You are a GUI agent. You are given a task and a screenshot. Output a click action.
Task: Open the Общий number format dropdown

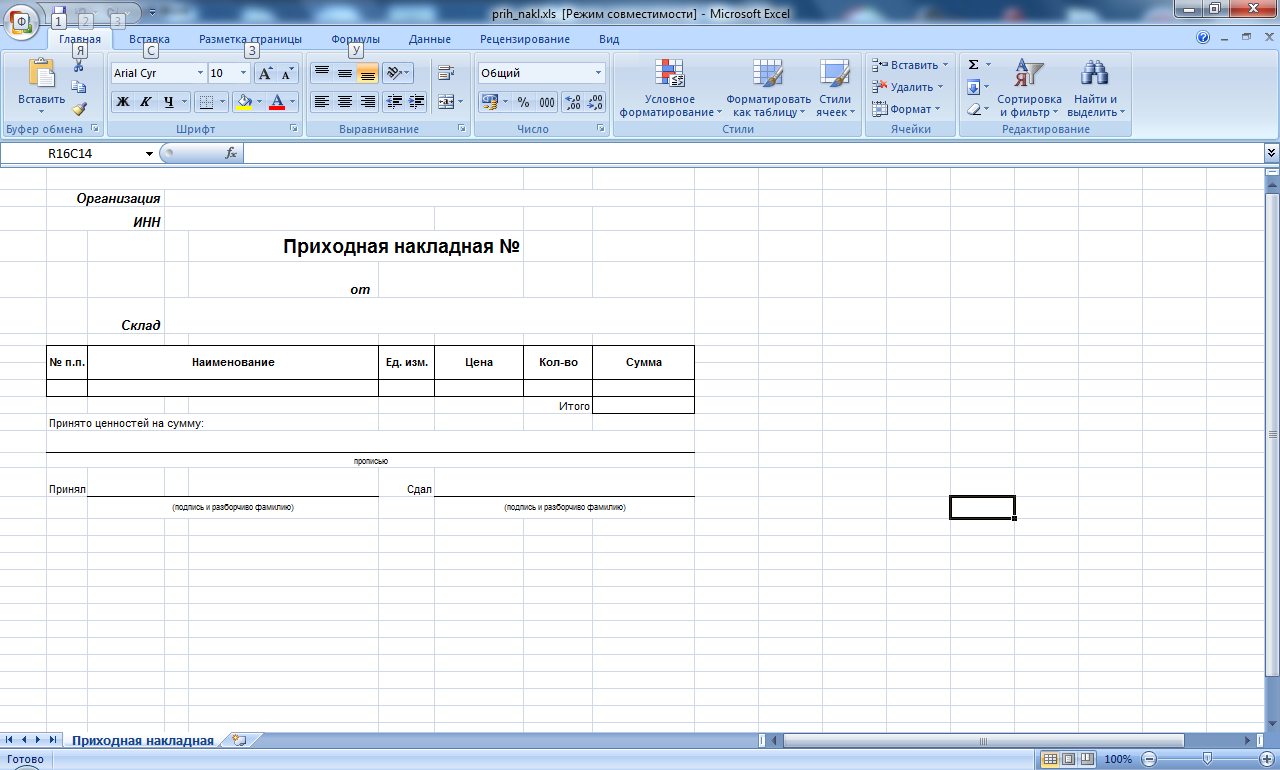tap(599, 73)
